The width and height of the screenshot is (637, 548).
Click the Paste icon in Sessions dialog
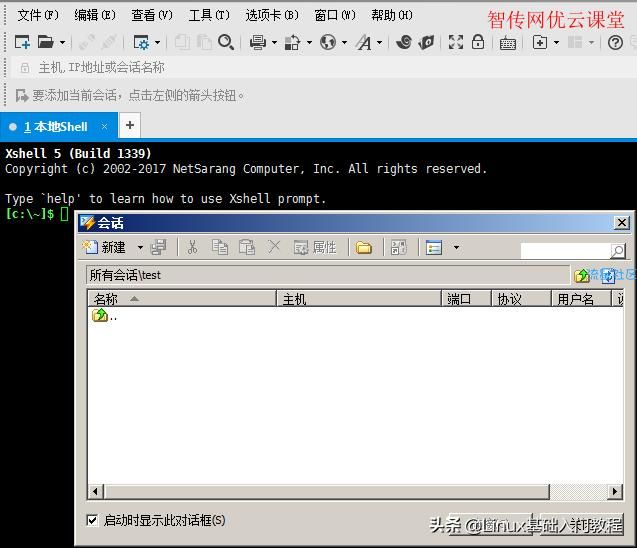(247, 247)
